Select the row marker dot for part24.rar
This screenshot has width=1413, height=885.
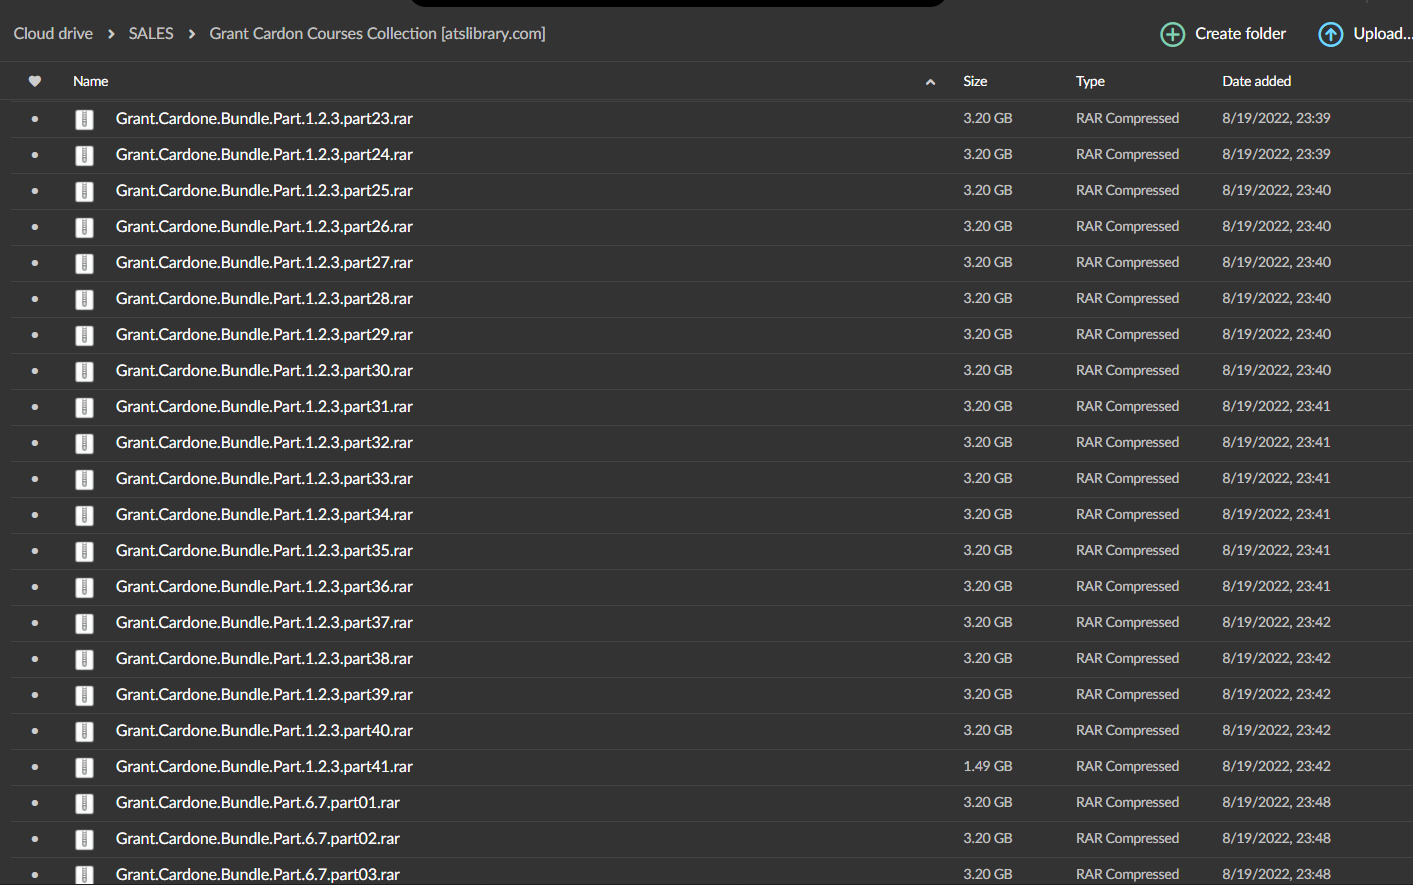(35, 155)
